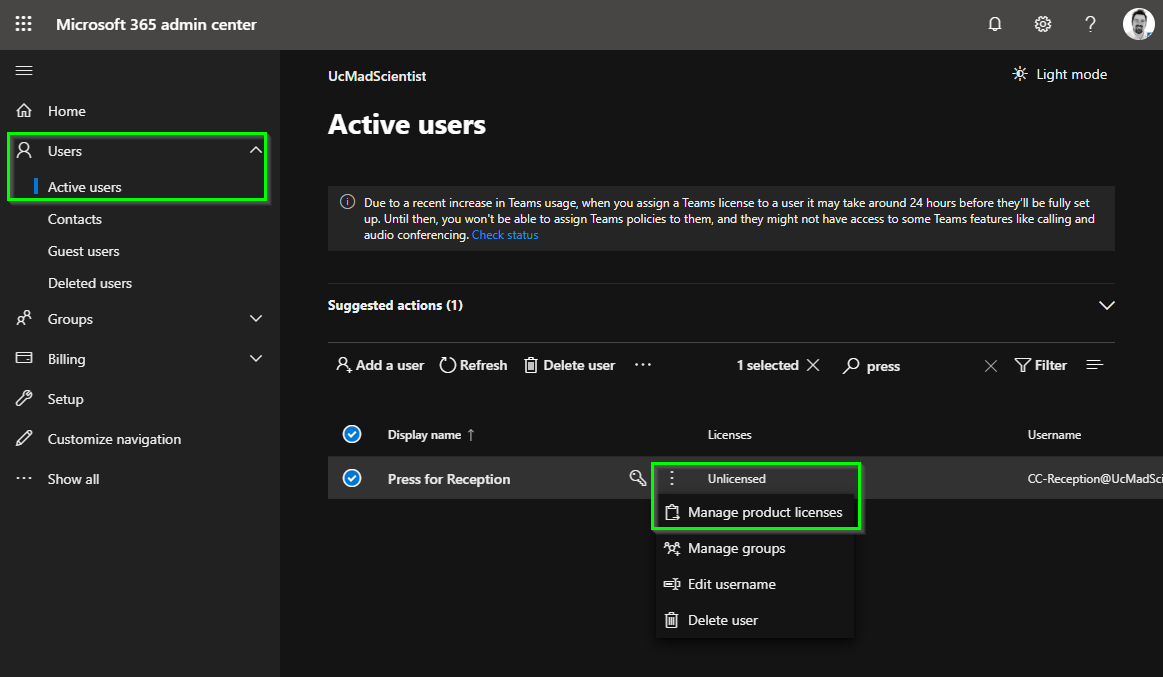Clear the press search query

990,365
